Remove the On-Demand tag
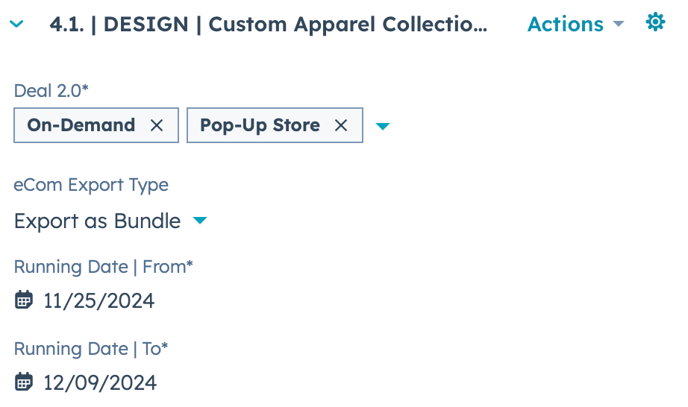The image size is (688, 407). click(157, 125)
